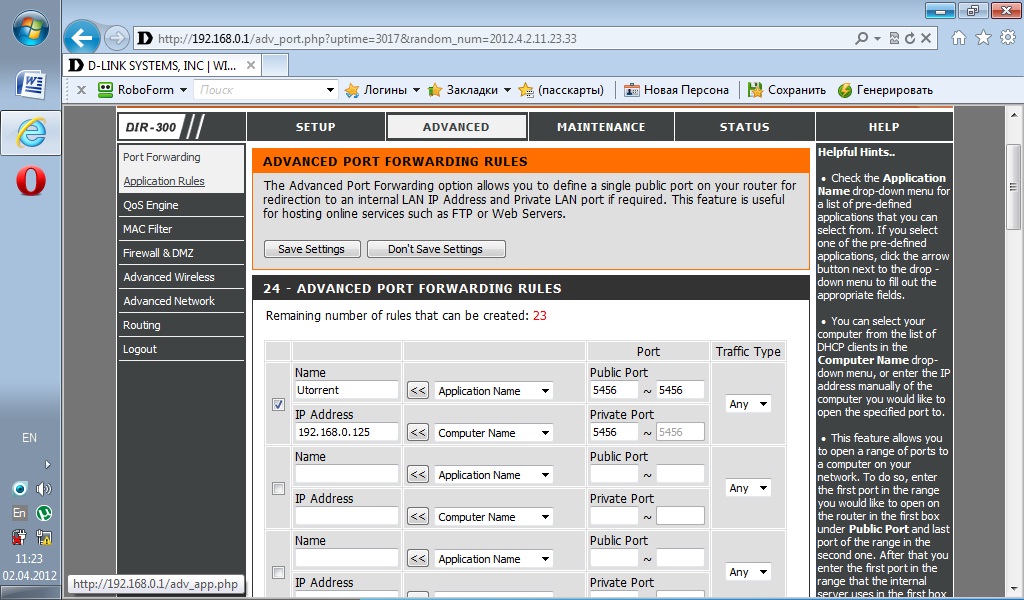Click the RoboForm Поиск search field
The width and height of the screenshot is (1024, 600).
coord(259,90)
